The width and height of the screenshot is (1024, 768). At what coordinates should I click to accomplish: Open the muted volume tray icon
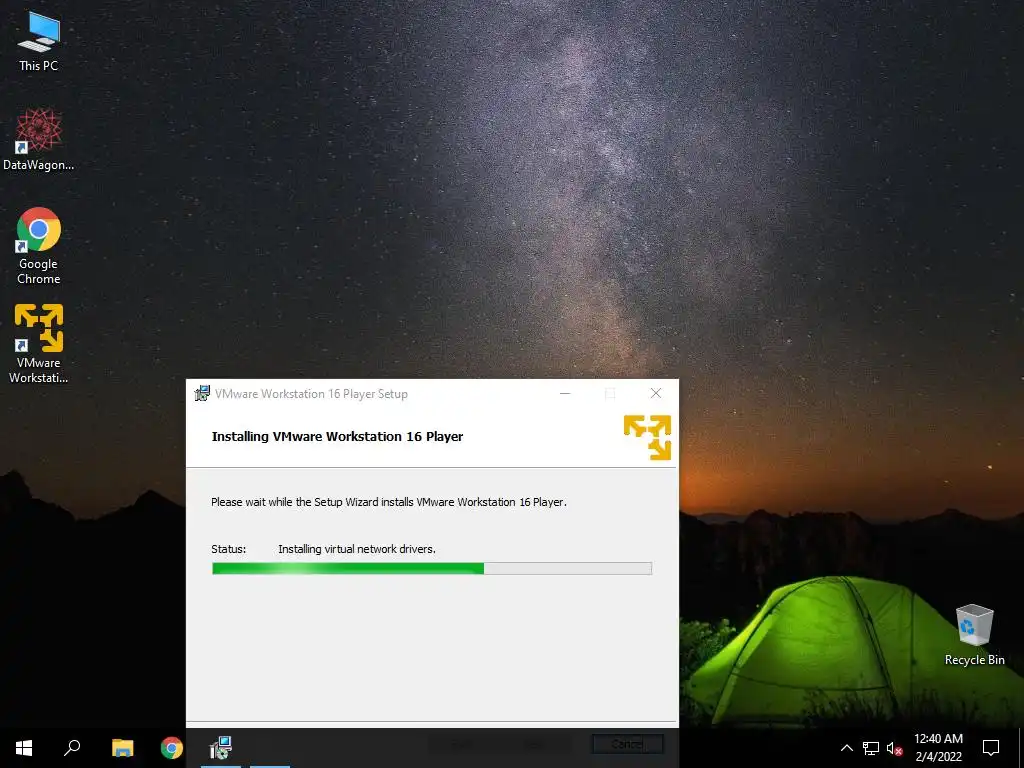[x=894, y=748]
